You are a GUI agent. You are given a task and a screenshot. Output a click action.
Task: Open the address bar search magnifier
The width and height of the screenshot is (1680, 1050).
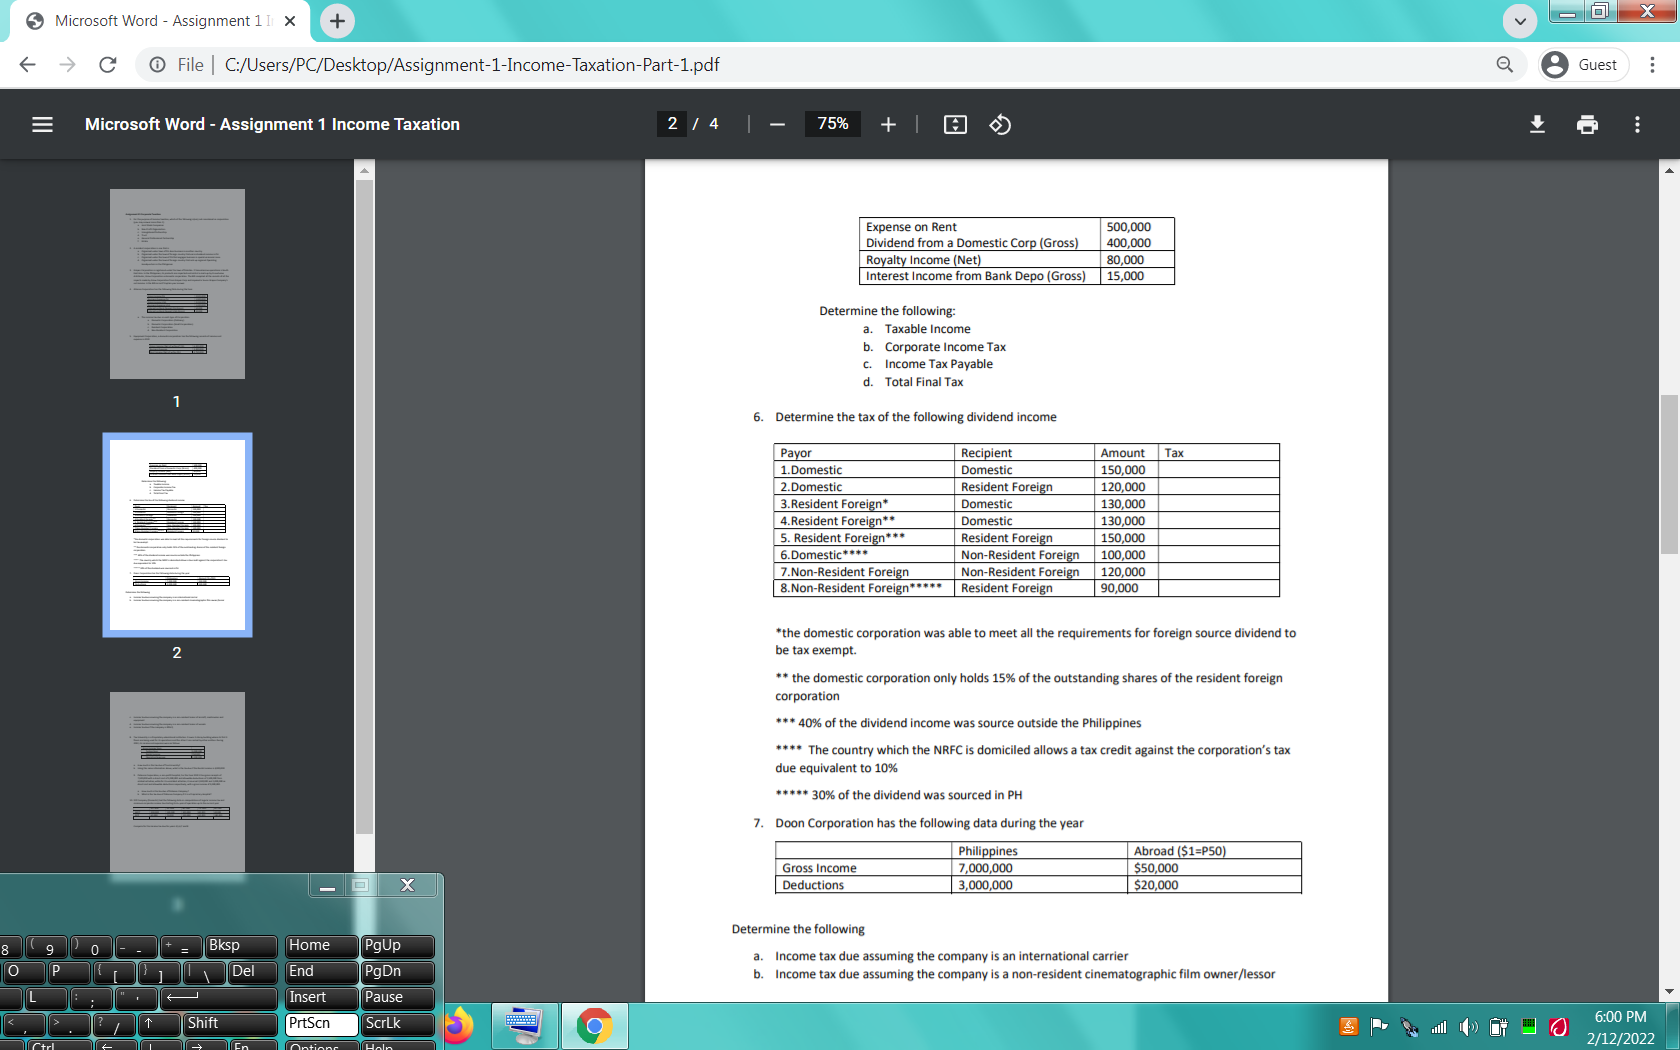click(x=1504, y=64)
